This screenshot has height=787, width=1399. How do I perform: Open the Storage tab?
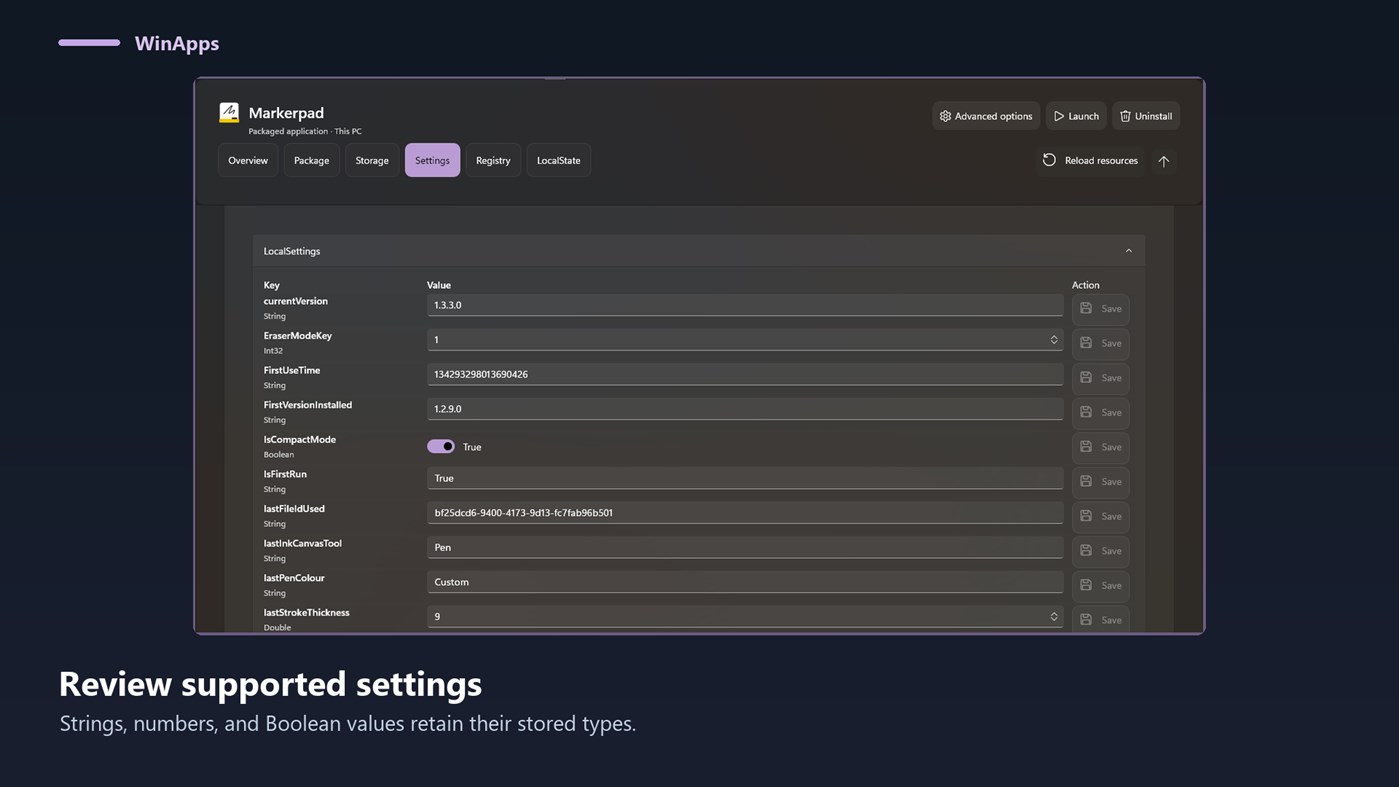(372, 160)
